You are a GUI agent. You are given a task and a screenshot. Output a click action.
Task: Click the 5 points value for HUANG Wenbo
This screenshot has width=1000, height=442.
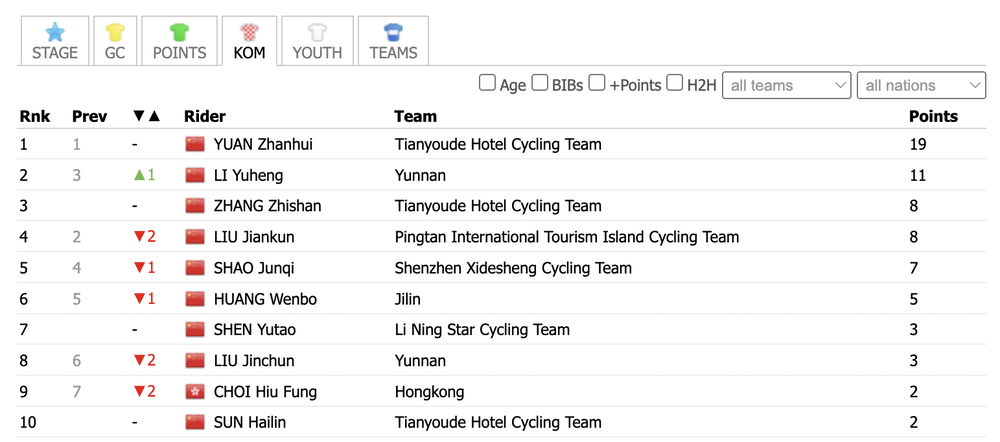point(913,299)
